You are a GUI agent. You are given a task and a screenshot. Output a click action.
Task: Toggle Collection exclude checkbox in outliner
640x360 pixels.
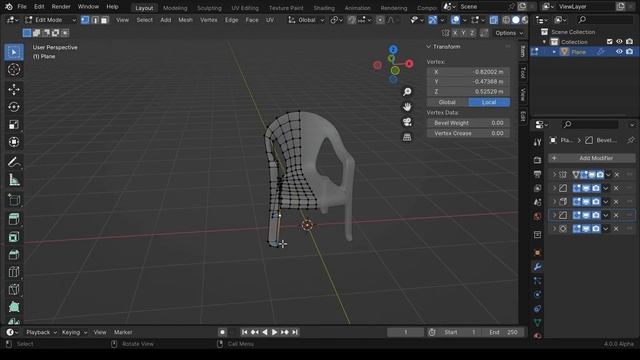pos(609,42)
